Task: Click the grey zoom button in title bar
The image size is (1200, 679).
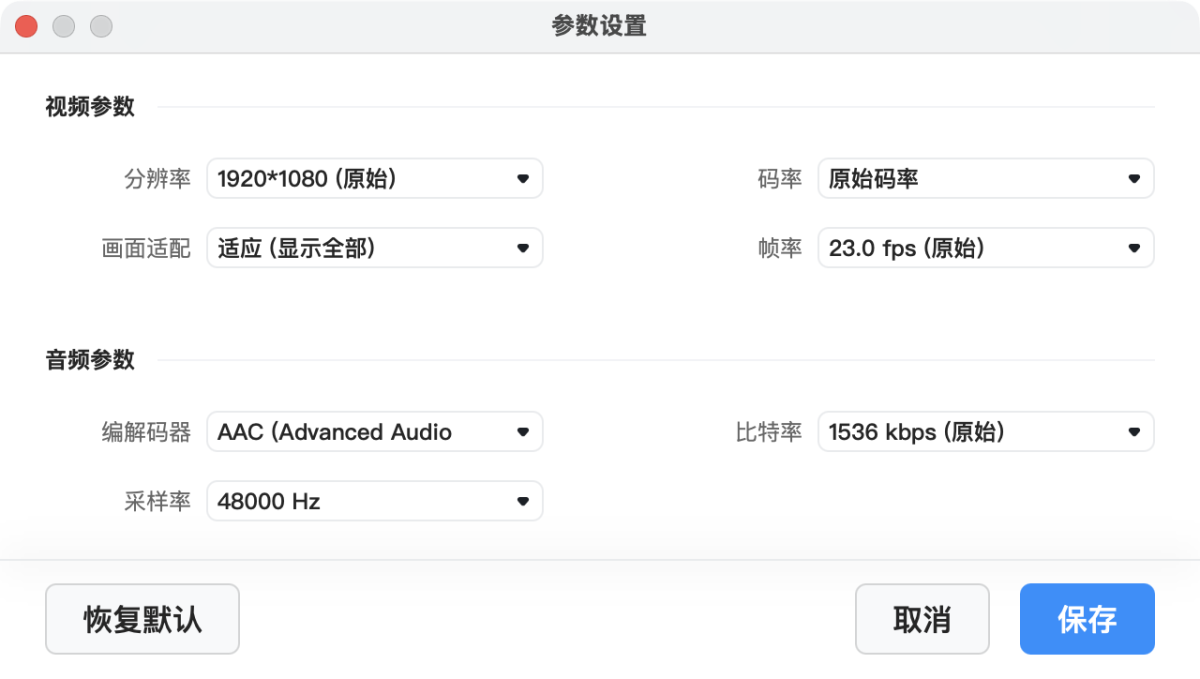Action: pos(101,27)
